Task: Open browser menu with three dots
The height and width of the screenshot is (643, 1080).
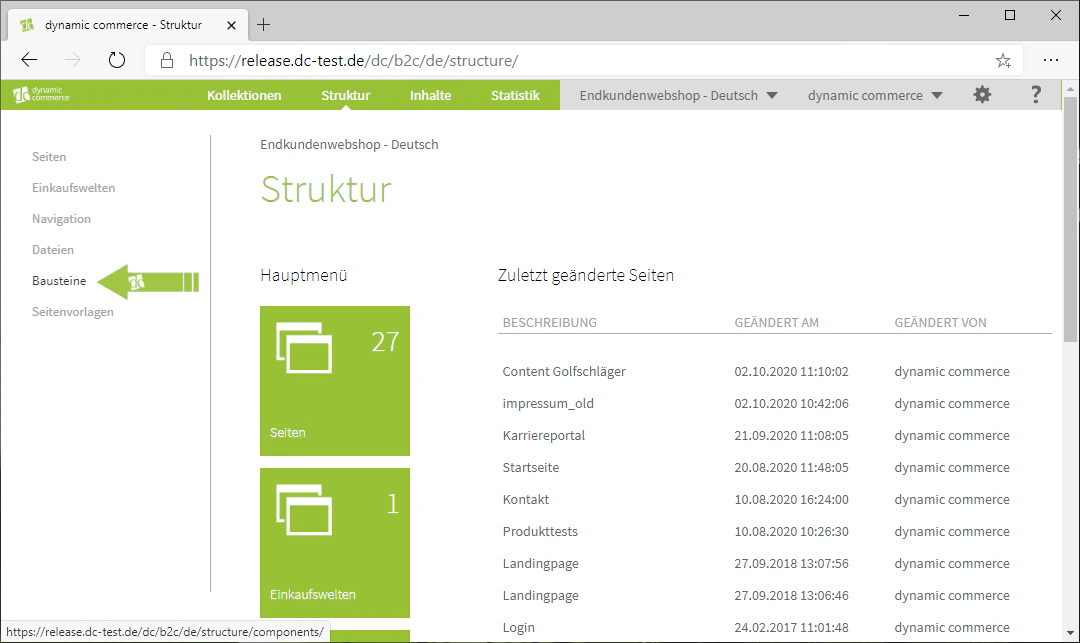Action: tap(1050, 61)
